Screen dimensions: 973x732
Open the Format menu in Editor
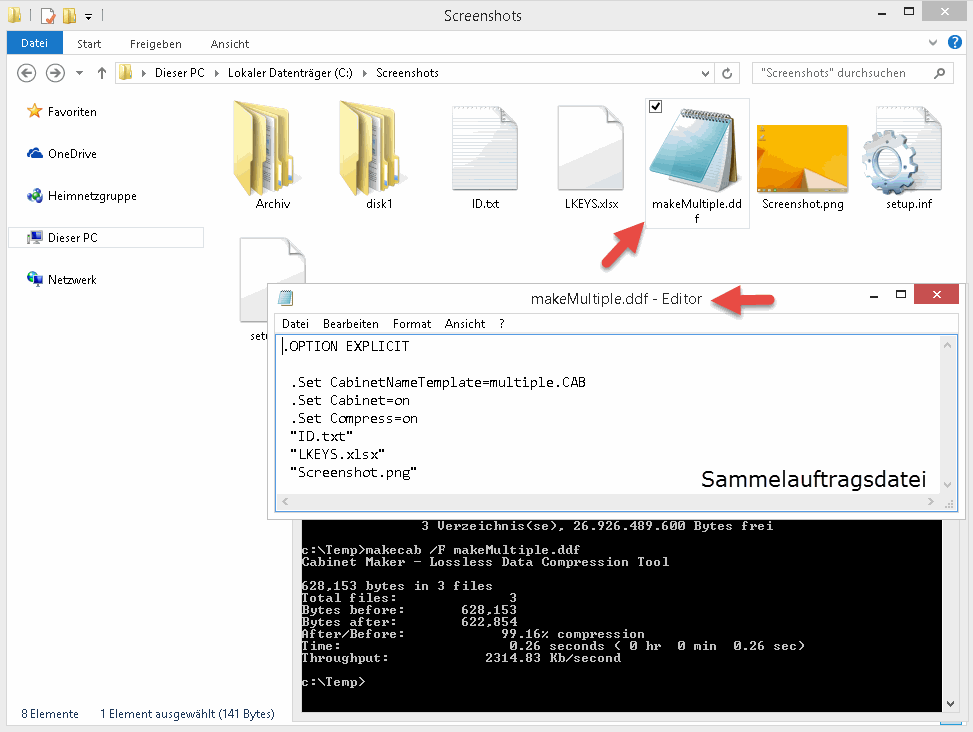pyautogui.click(x=412, y=324)
